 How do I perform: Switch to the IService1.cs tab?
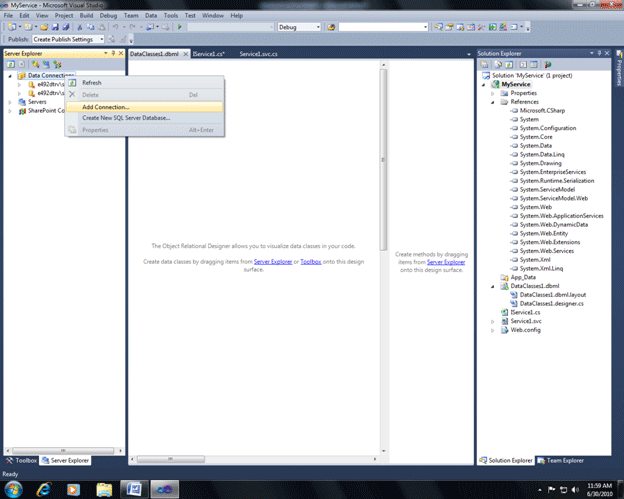point(209,54)
